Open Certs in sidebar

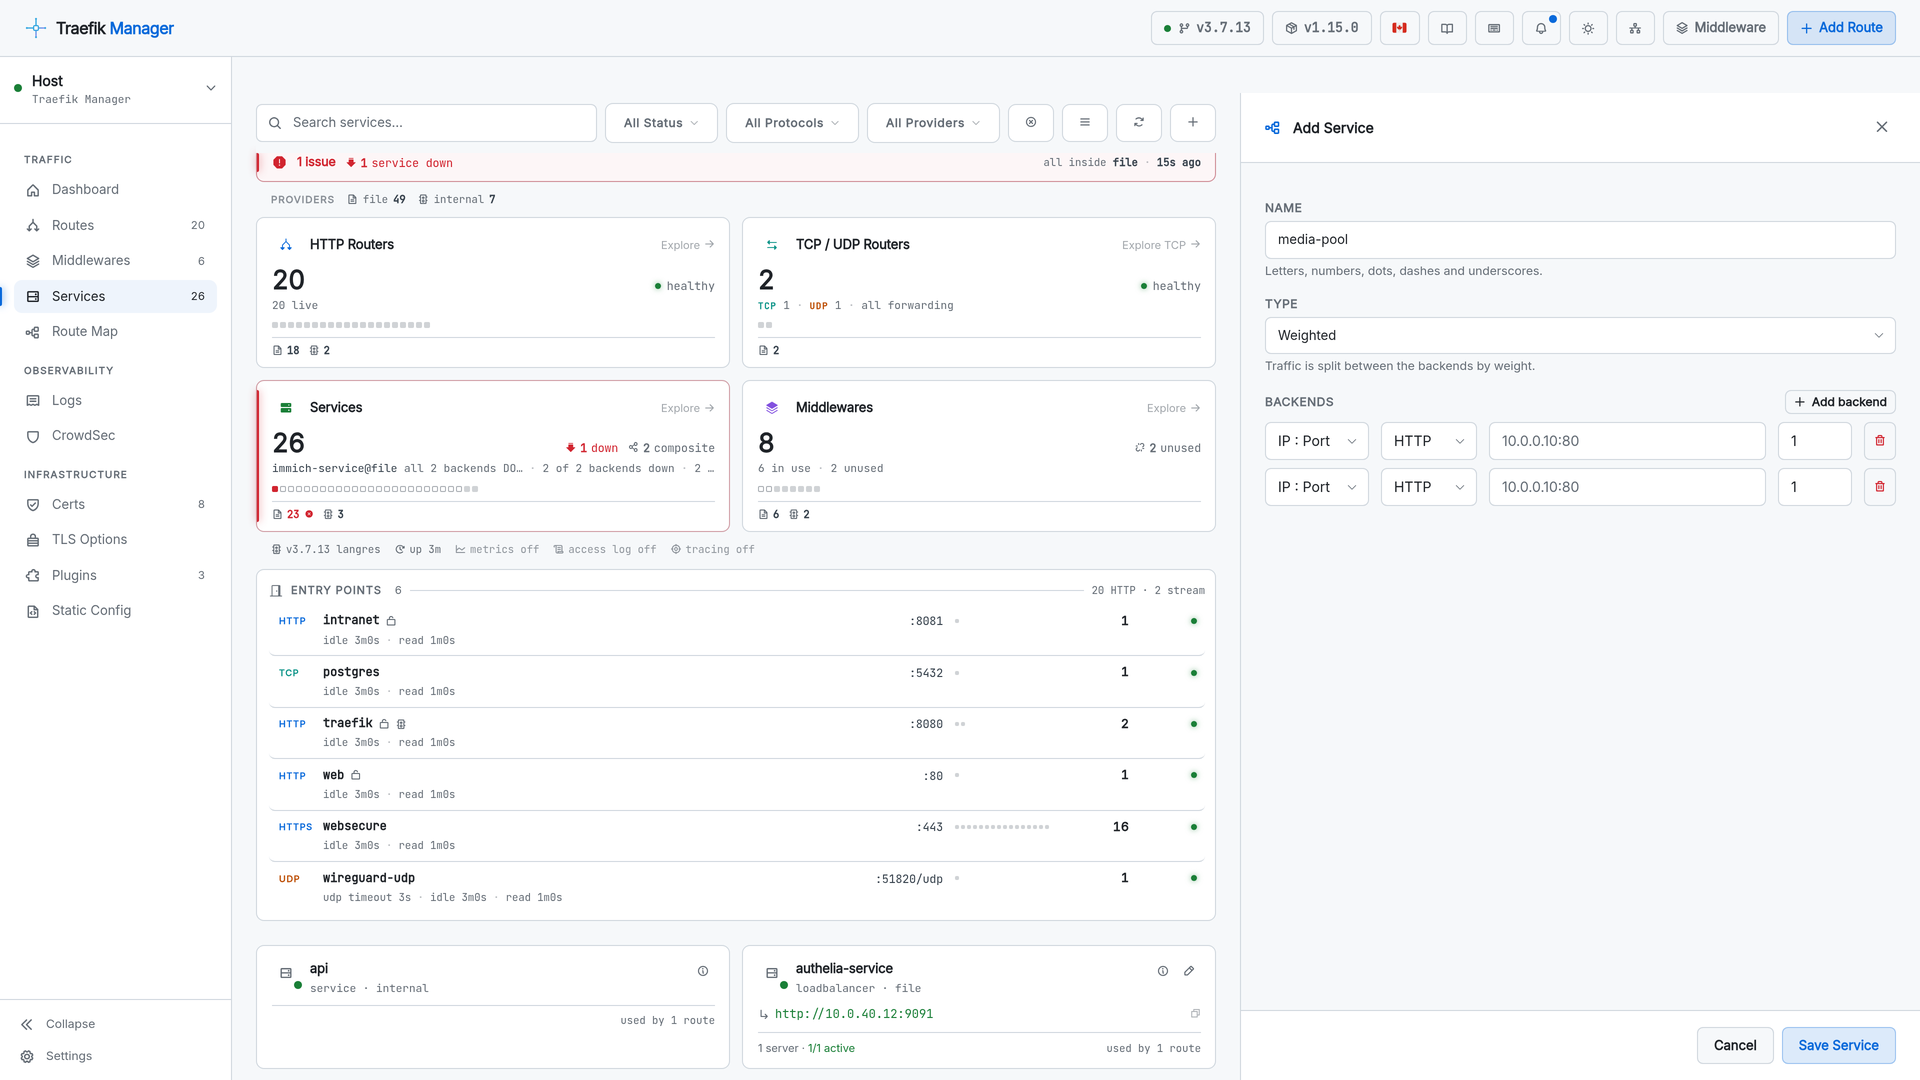click(115, 505)
